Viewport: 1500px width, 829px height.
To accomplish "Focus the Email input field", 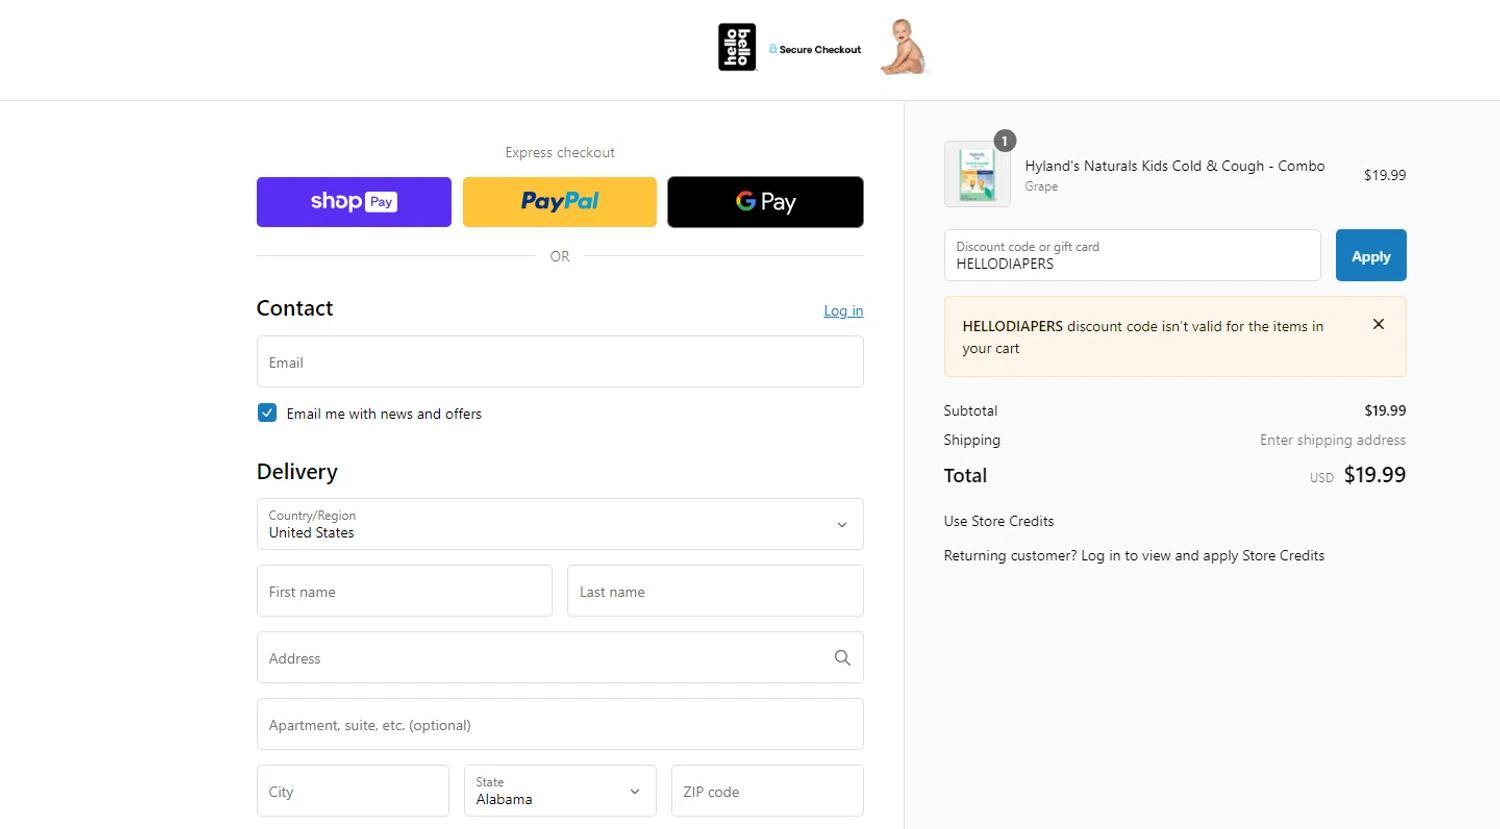I will (560, 362).
